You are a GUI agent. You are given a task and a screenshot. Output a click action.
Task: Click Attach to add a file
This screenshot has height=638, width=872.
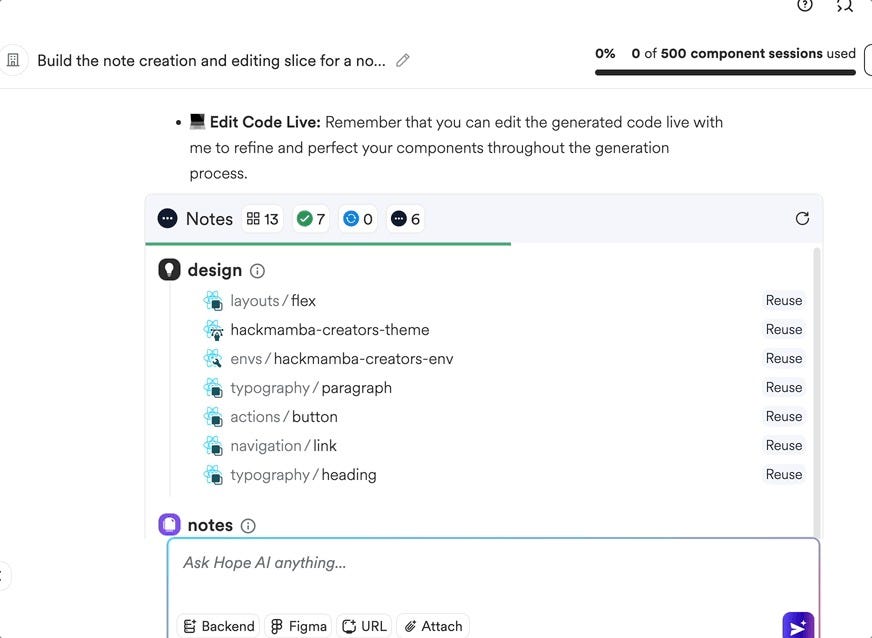(433, 626)
